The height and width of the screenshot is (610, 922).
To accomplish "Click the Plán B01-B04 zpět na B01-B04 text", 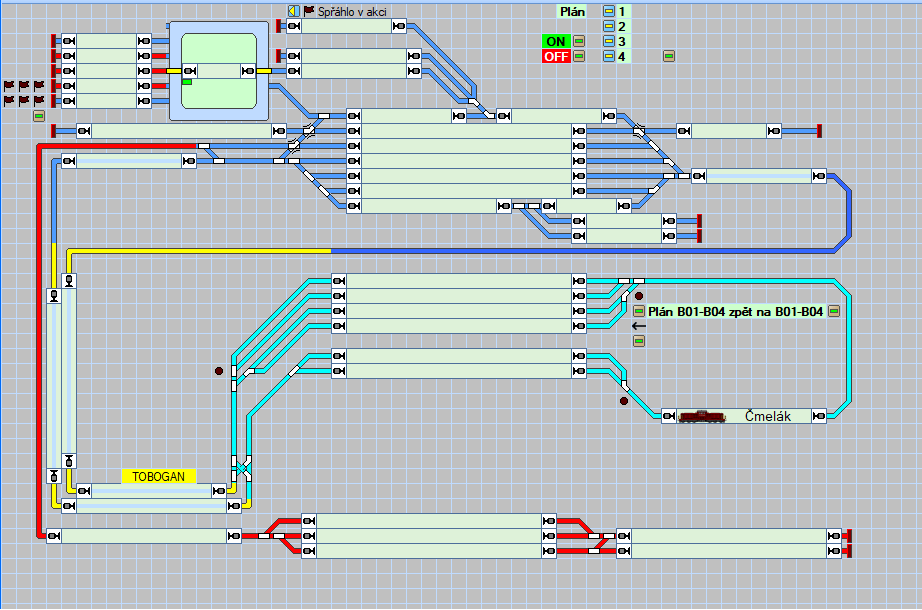I will [735, 312].
